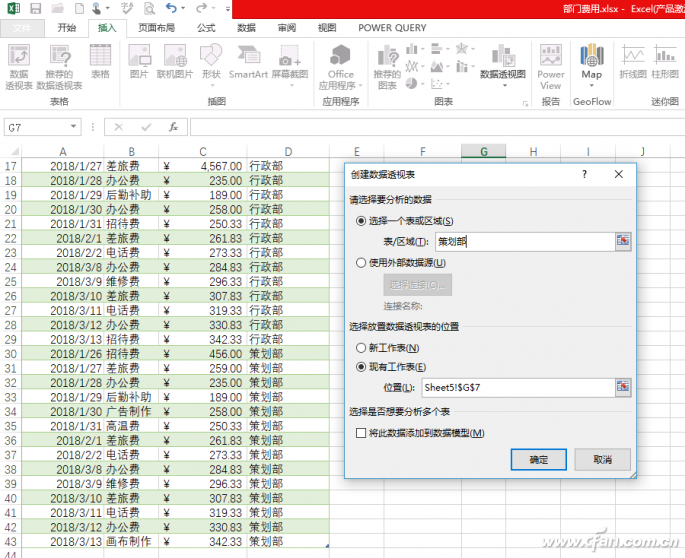Viewport: 685px width, 558px height.
Task: Expand the Office Apps dropdown arrow
Action: pyautogui.click(x=360, y=86)
